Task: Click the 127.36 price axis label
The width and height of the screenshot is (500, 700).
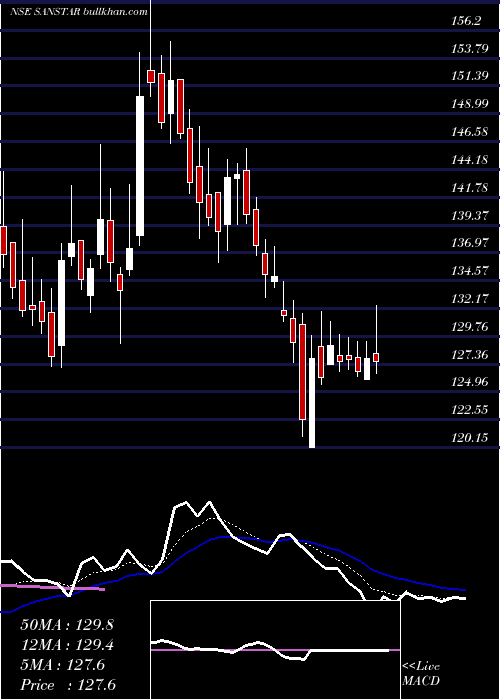Action: (470, 355)
